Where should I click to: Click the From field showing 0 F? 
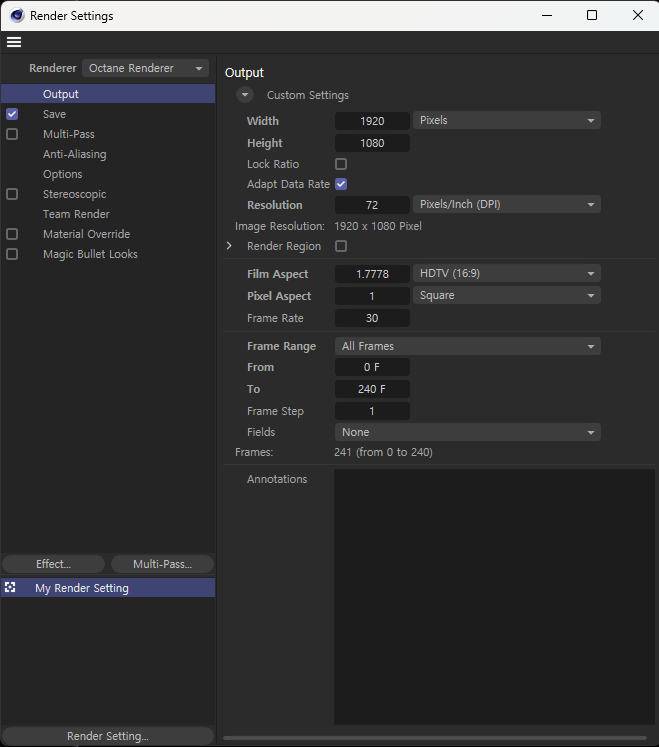(372, 367)
